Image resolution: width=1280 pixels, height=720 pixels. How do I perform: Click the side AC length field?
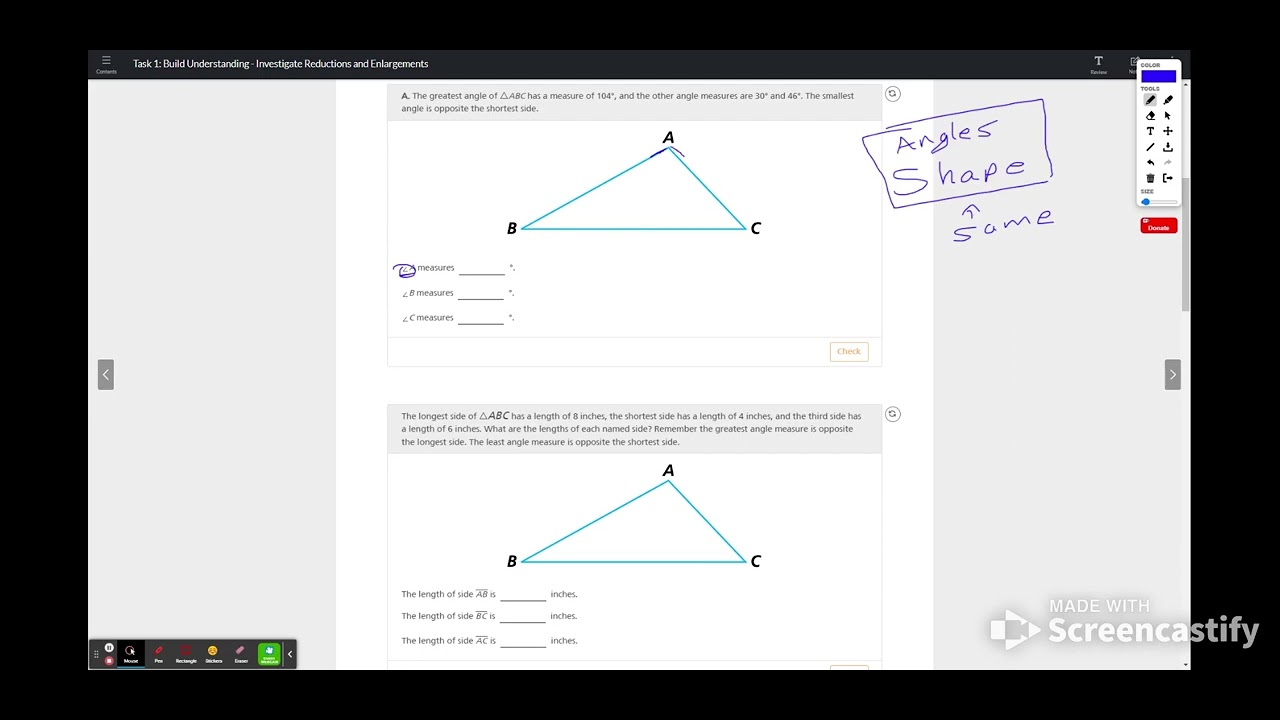(x=523, y=641)
